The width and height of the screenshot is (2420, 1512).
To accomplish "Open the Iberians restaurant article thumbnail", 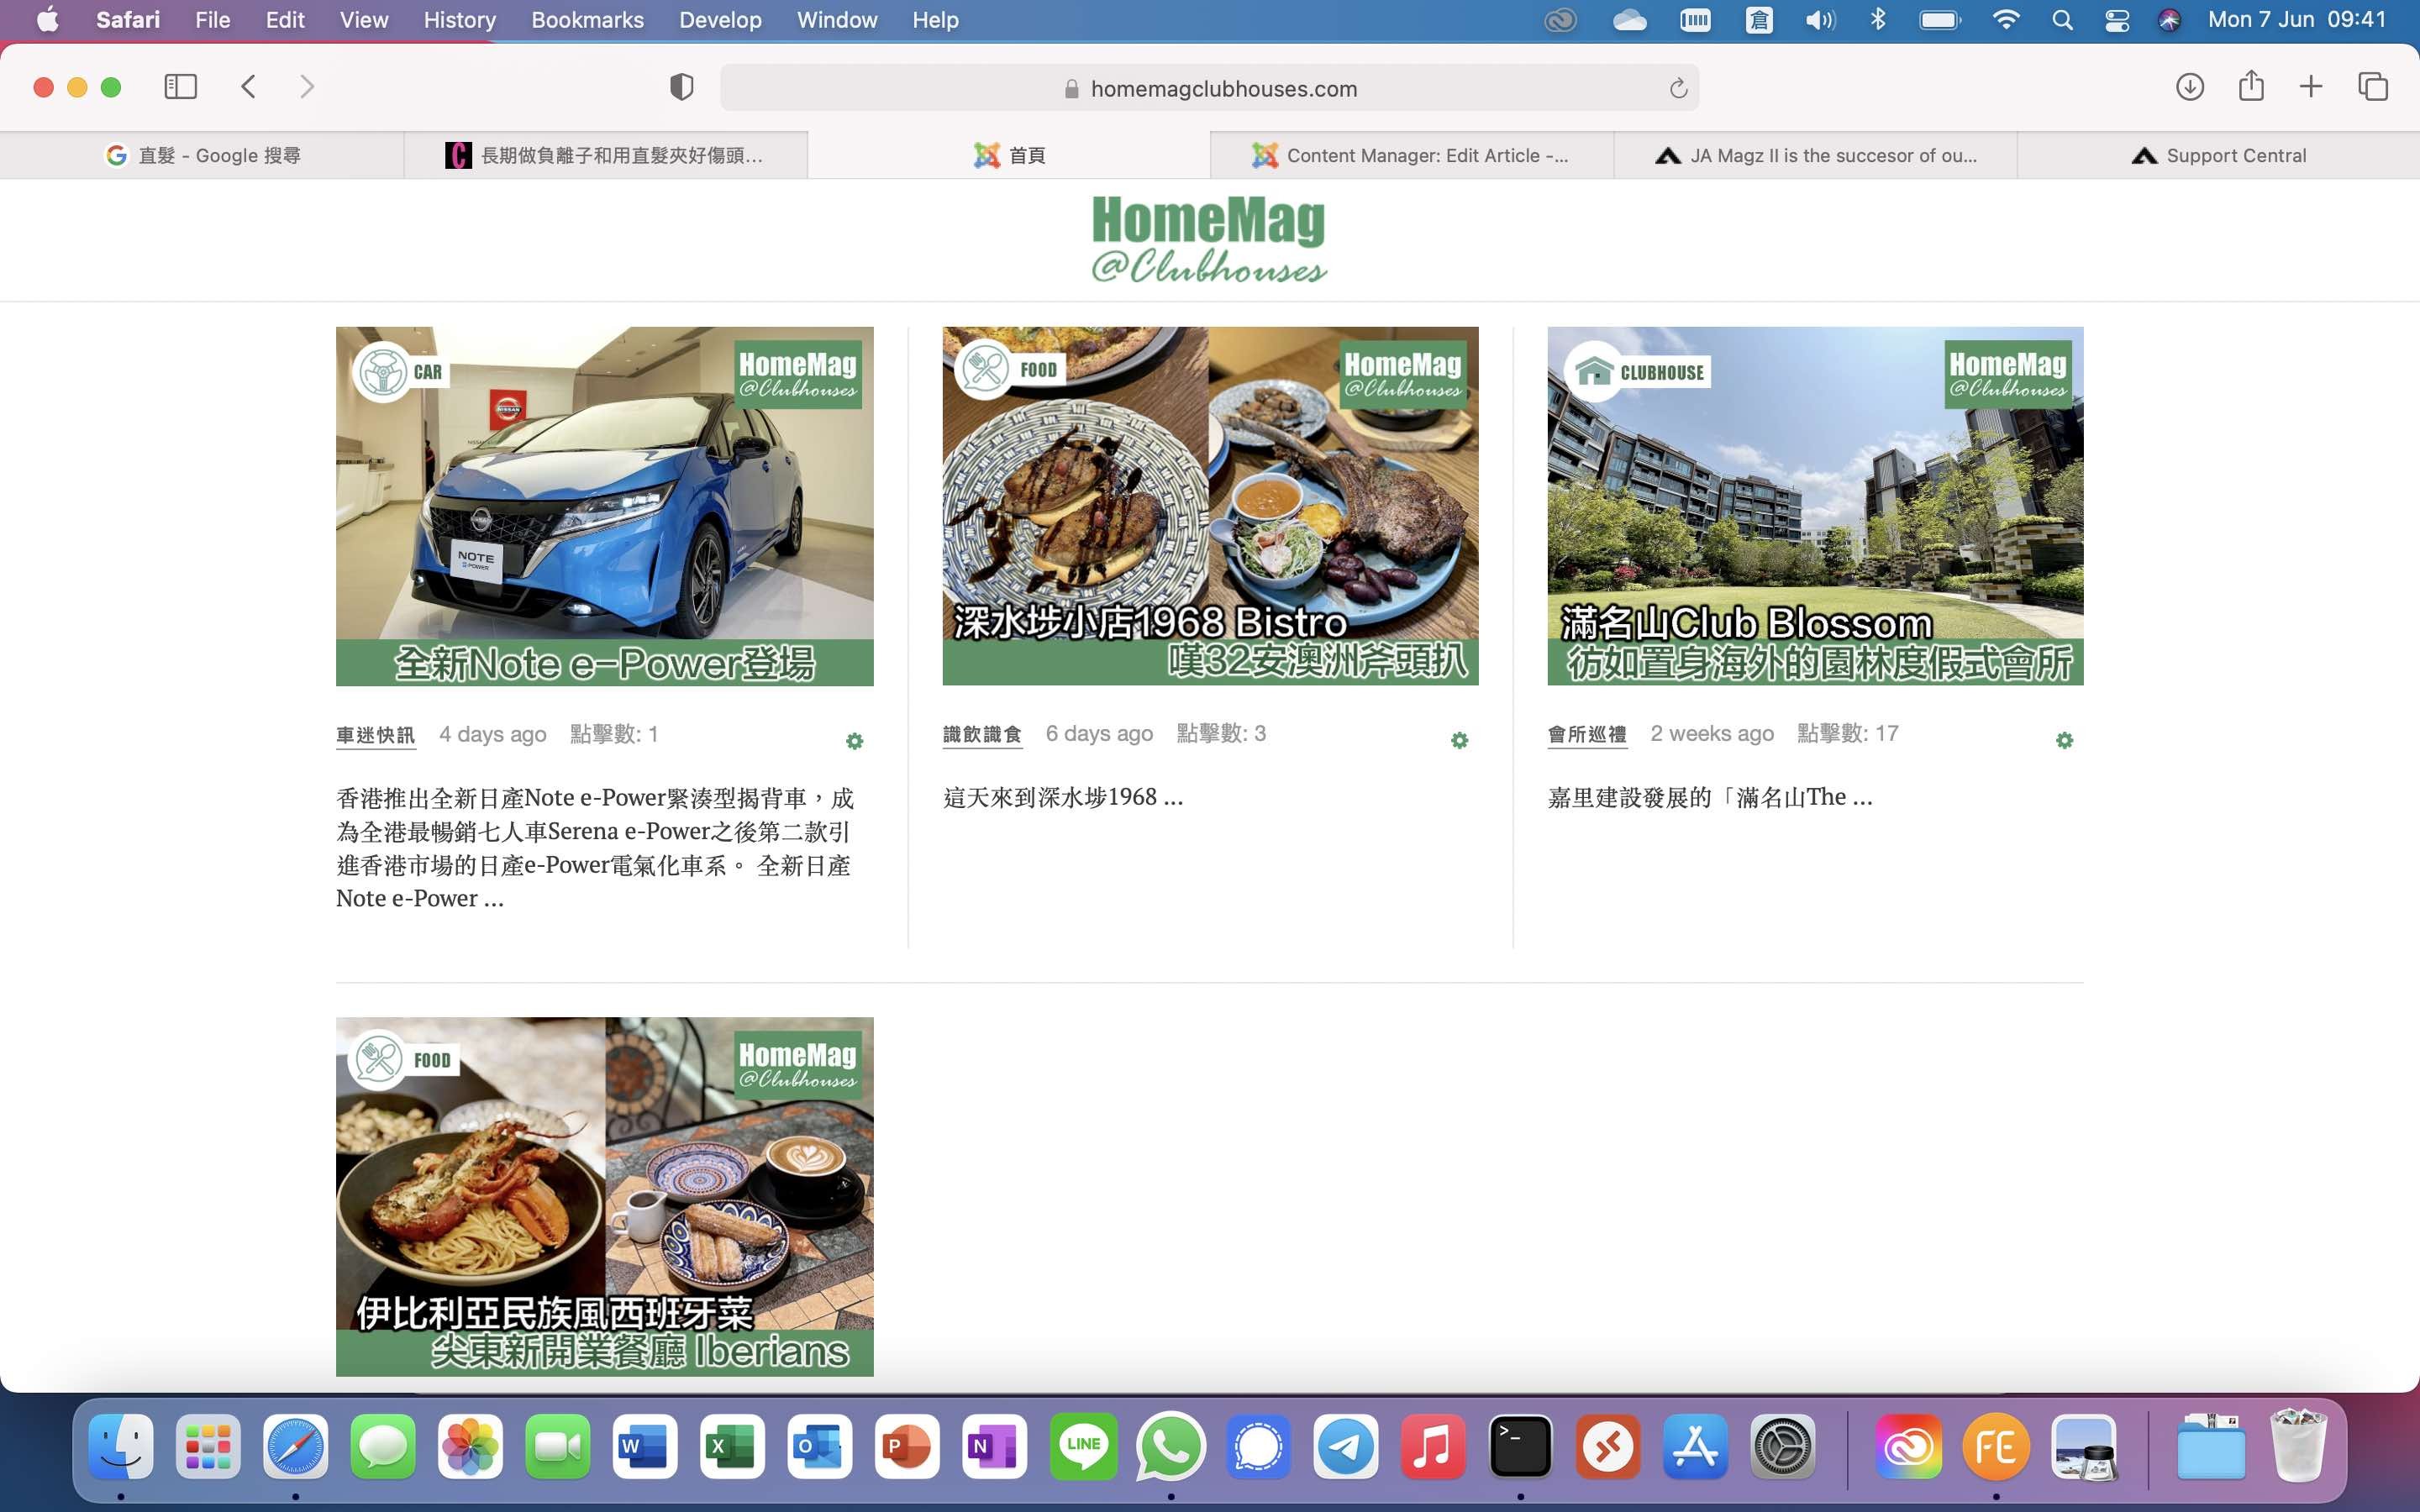I will tap(604, 1196).
